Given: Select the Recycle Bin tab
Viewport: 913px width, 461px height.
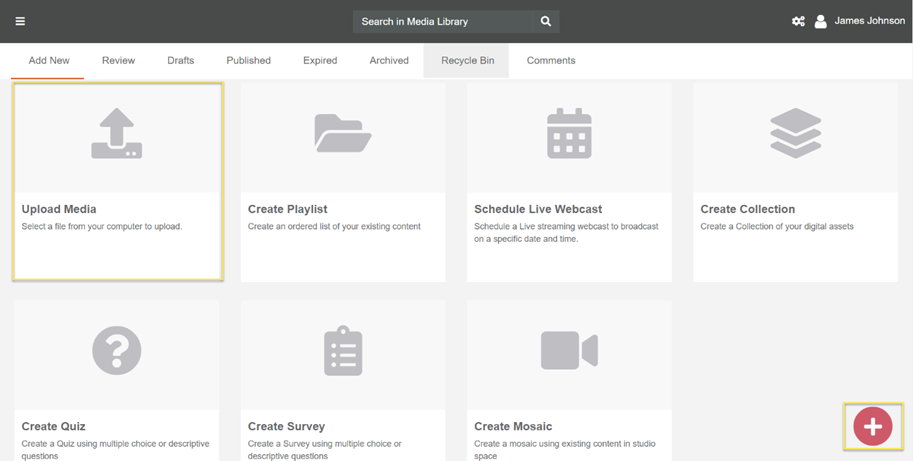Looking at the screenshot, I should (467, 60).
